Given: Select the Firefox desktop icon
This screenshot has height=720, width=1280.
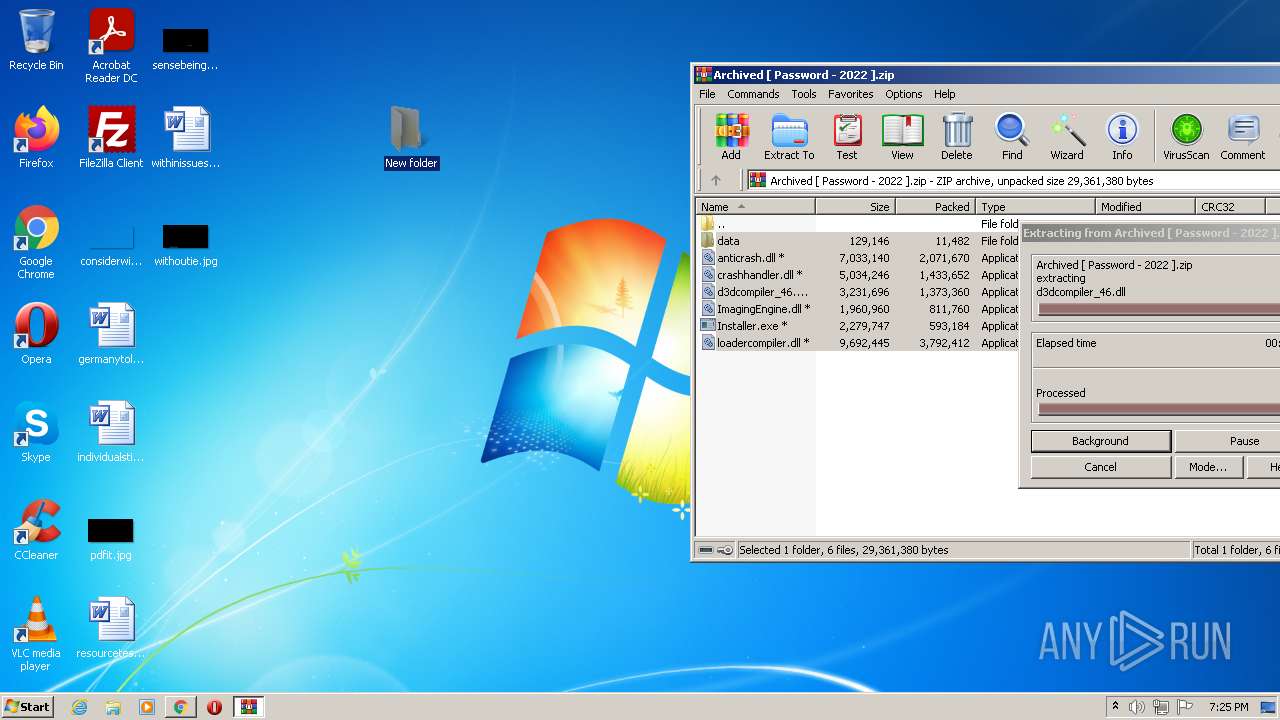Looking at the screenshot, I should tap(36, 138).
